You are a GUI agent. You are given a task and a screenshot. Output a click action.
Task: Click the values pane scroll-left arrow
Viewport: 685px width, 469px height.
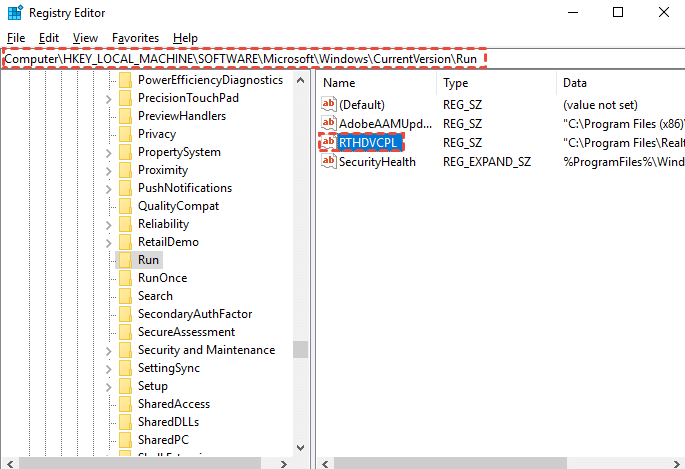(x=325, y=464)
